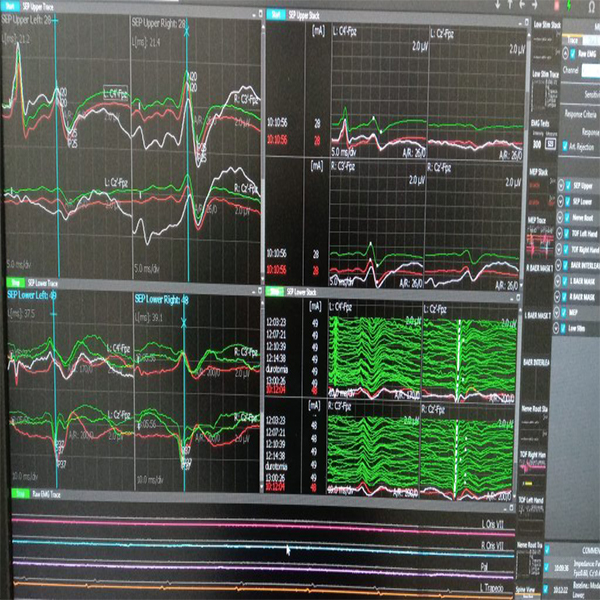
Task: Expand the L BAER MASK settings chevron
Action: (557, 281)
